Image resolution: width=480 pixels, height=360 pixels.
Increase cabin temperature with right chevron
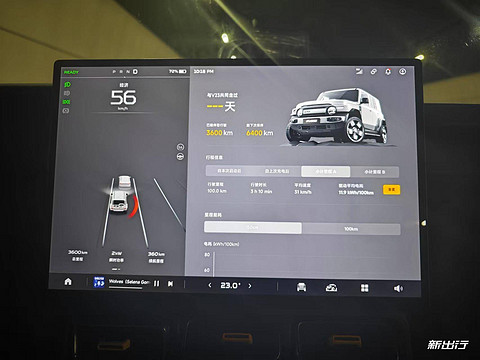(x=250, y=286)
